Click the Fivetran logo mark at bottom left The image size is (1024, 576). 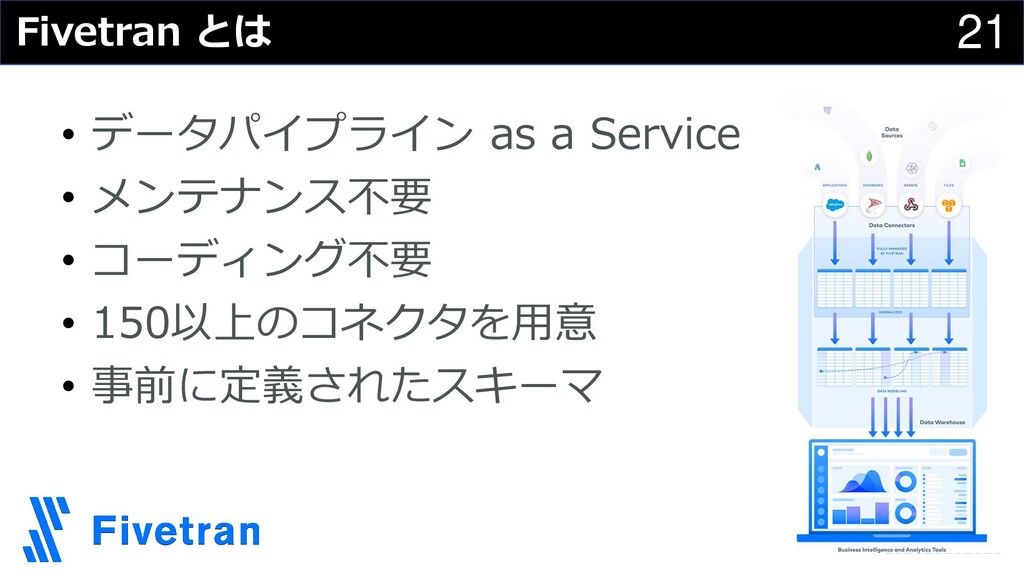(47, 529)
